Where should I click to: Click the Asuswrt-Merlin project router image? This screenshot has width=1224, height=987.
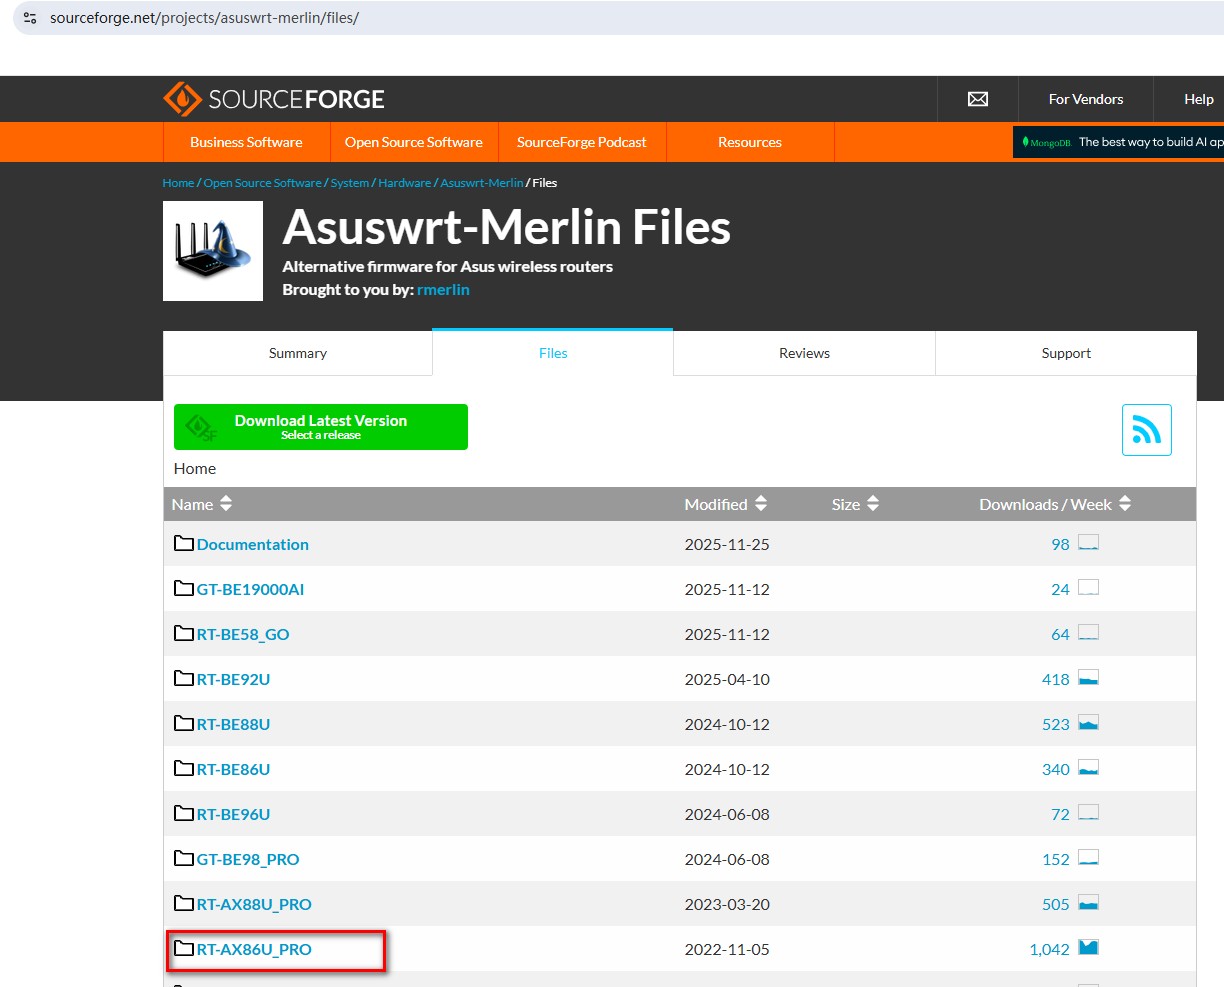pos(213,251)
